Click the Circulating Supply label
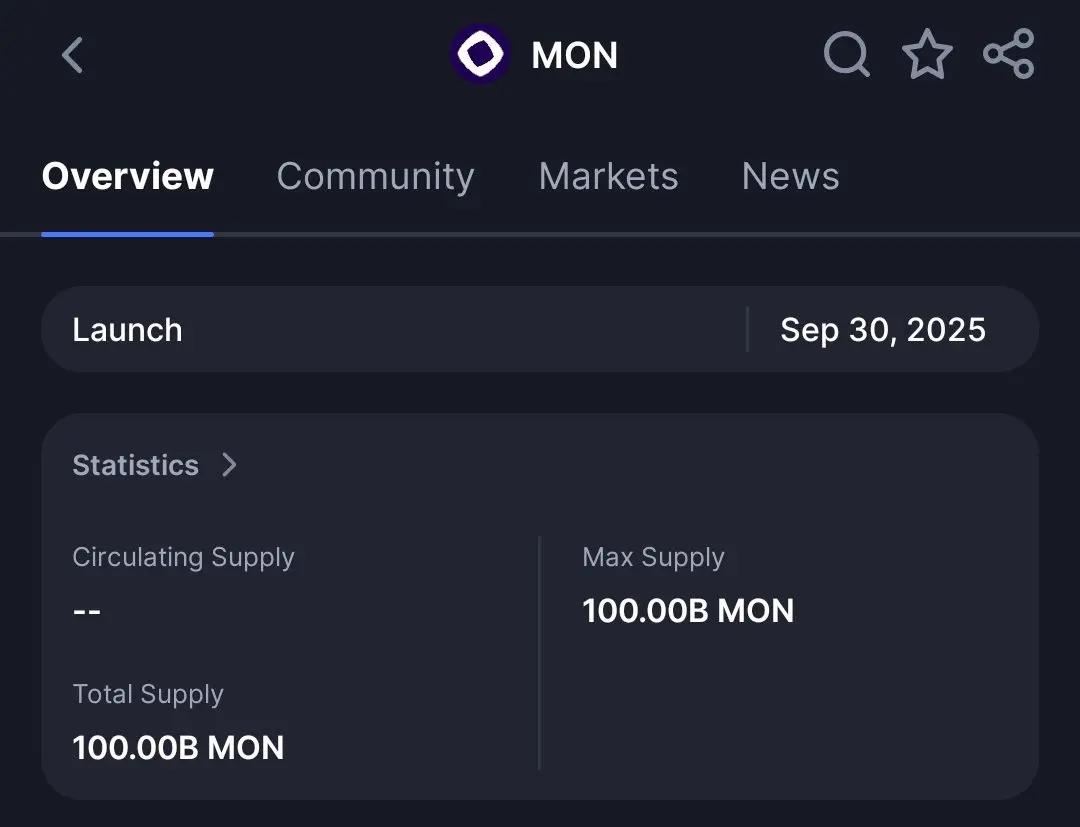 coord(183,558)
